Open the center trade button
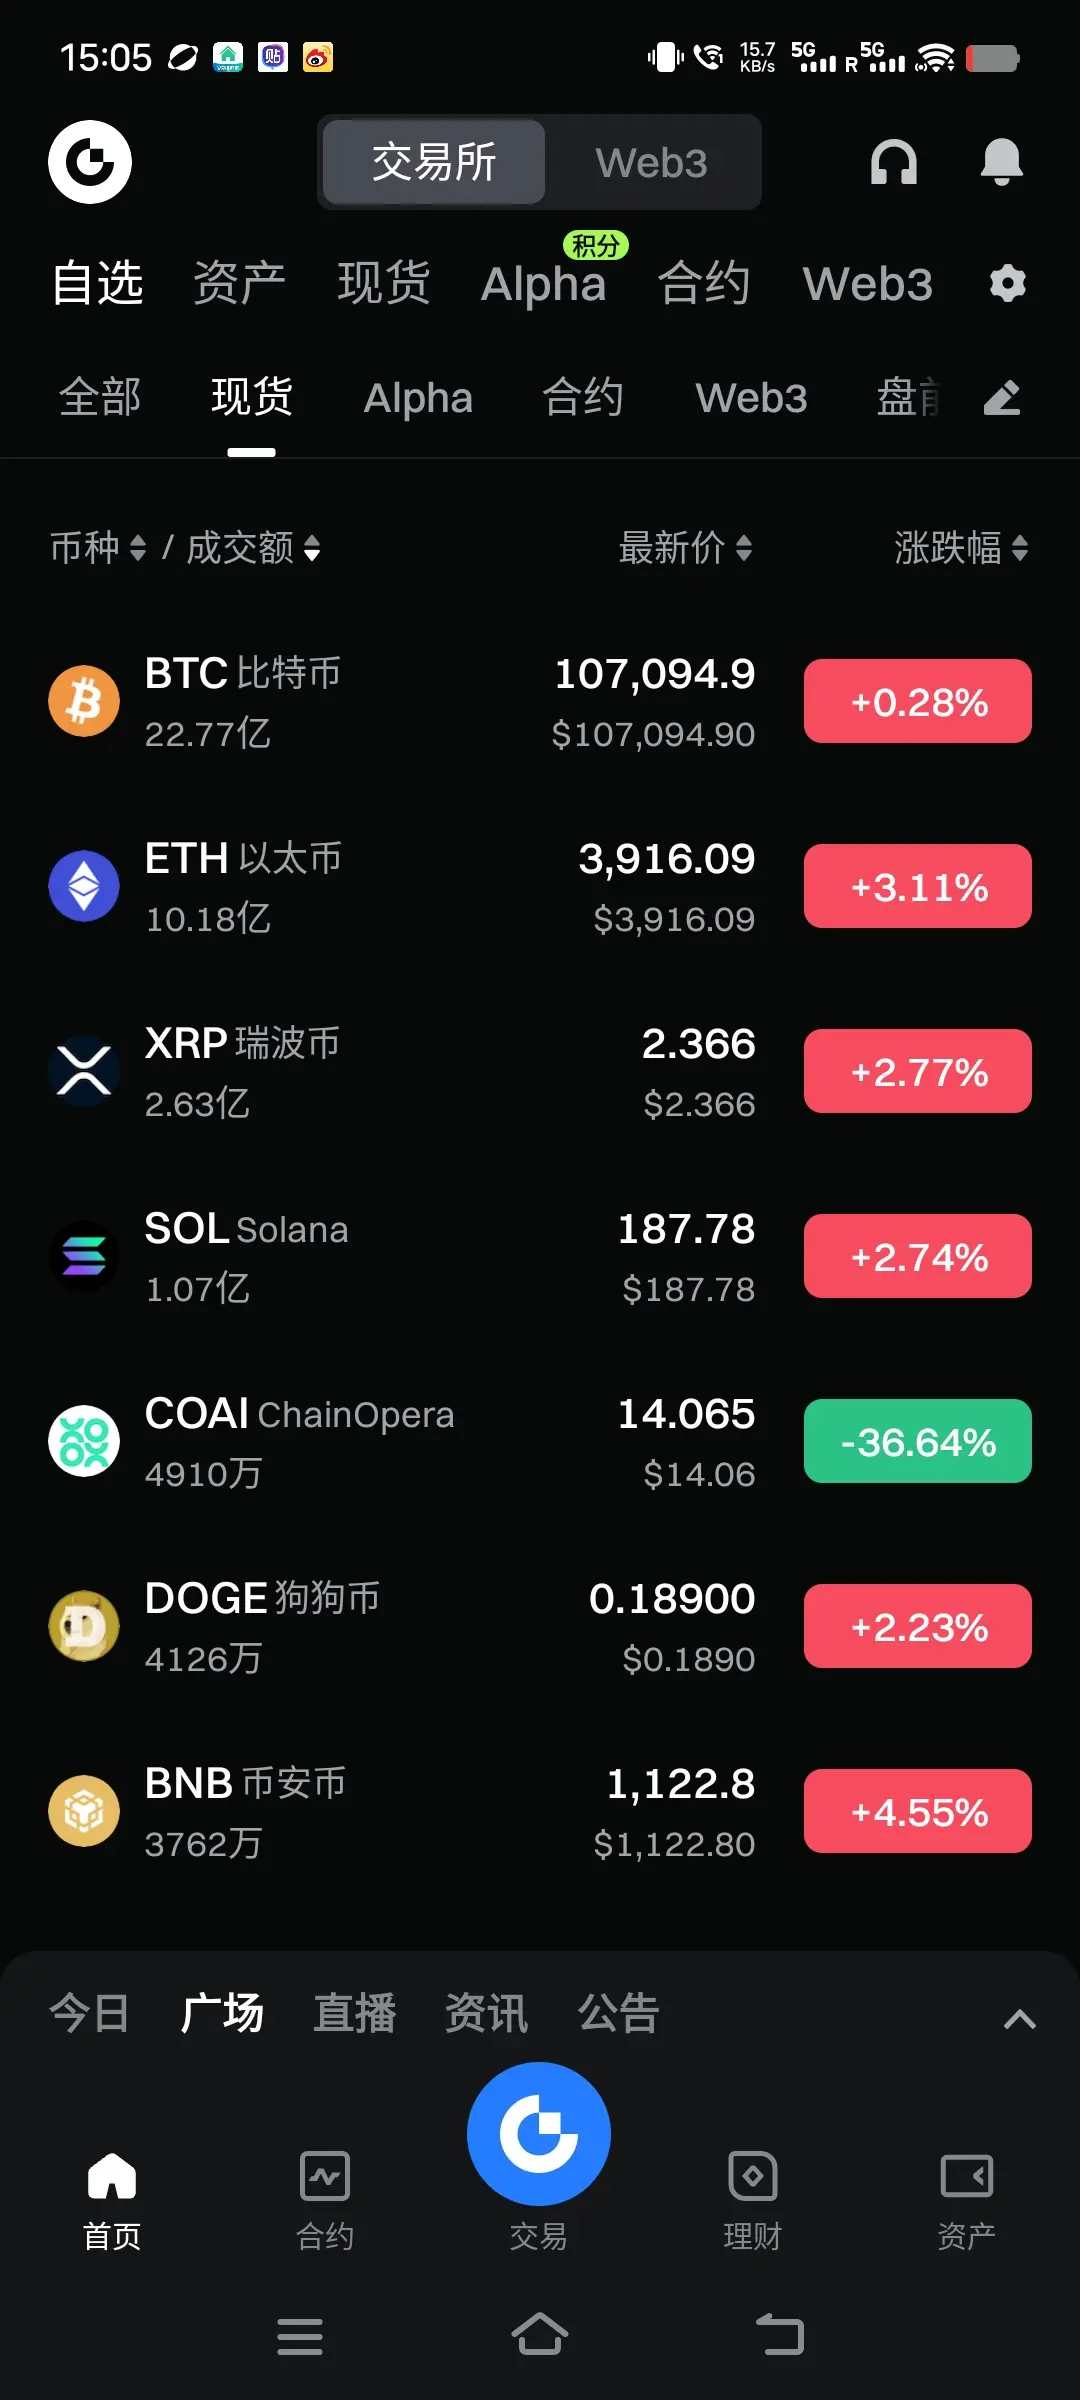This screenshot has height=2400, width=1080. 539,2134
